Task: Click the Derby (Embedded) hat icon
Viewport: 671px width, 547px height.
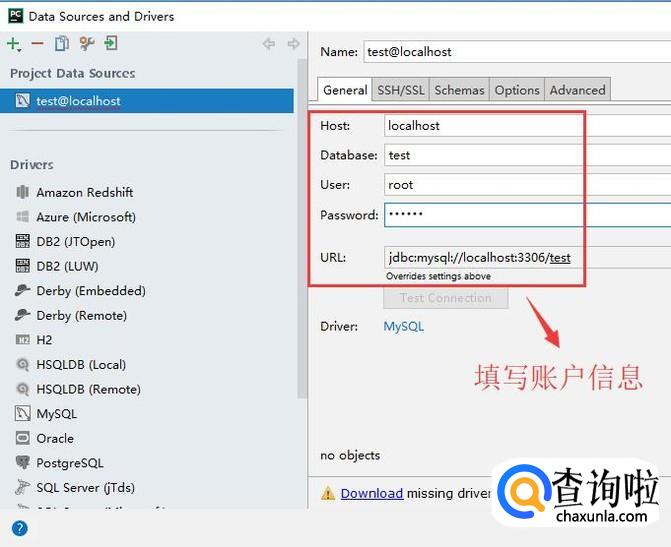Action: tap(22, 290)
